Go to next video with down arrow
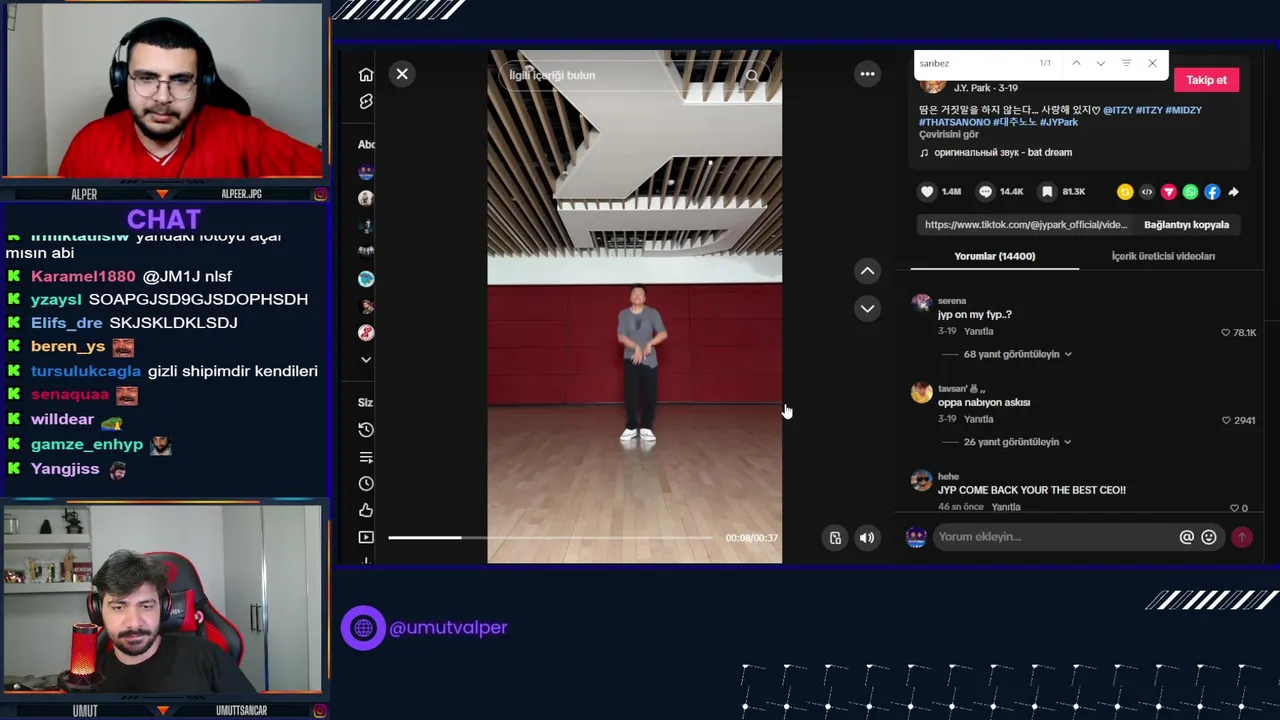This screenshot has height=720, width=1280. click(x=867, y=308)
